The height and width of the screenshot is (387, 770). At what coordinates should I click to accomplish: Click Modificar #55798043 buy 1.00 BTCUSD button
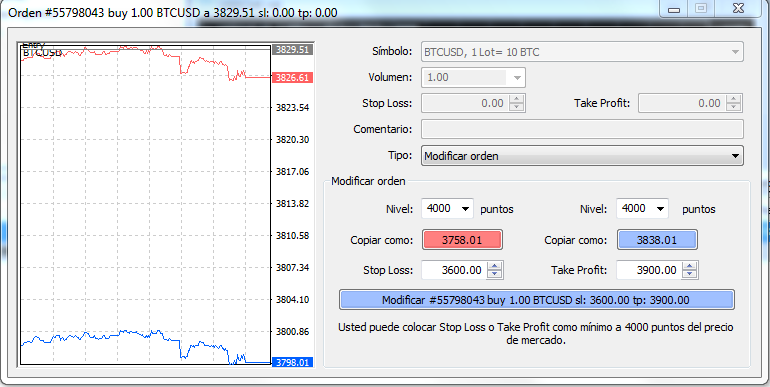click(x=536, y=300)
